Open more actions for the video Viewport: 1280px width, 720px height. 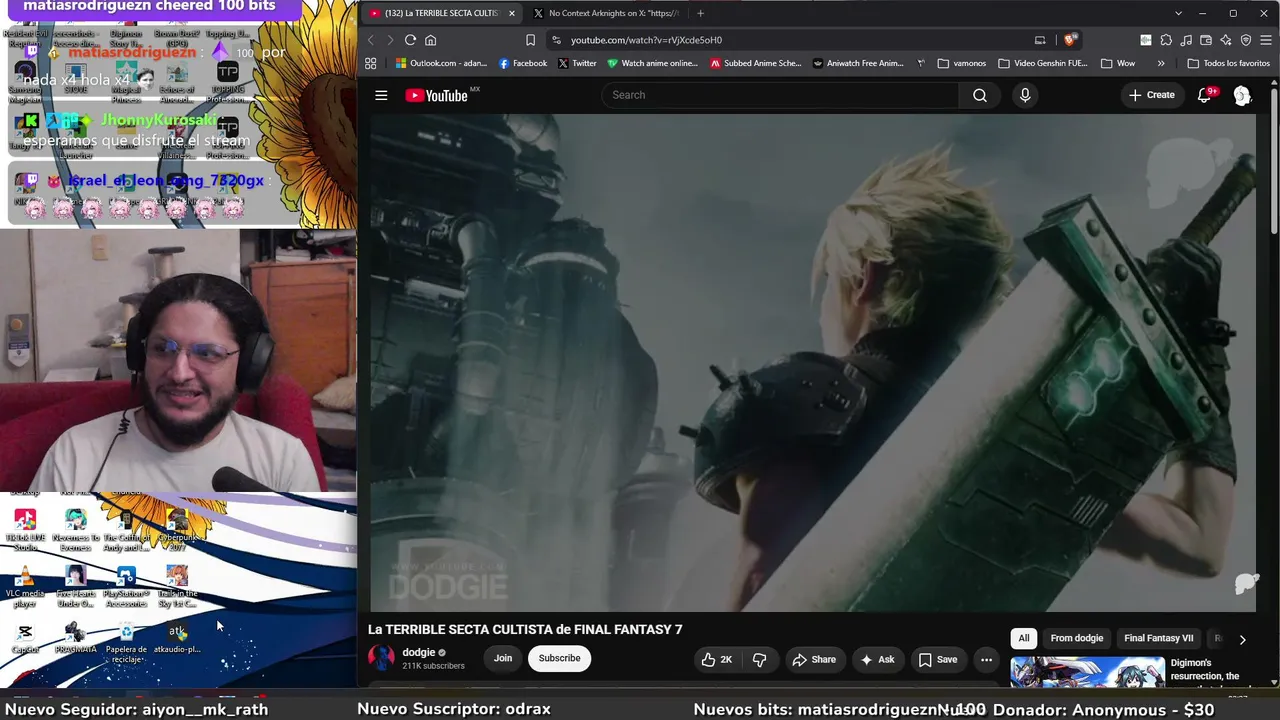pyautogui.click(x=986, y=659)
